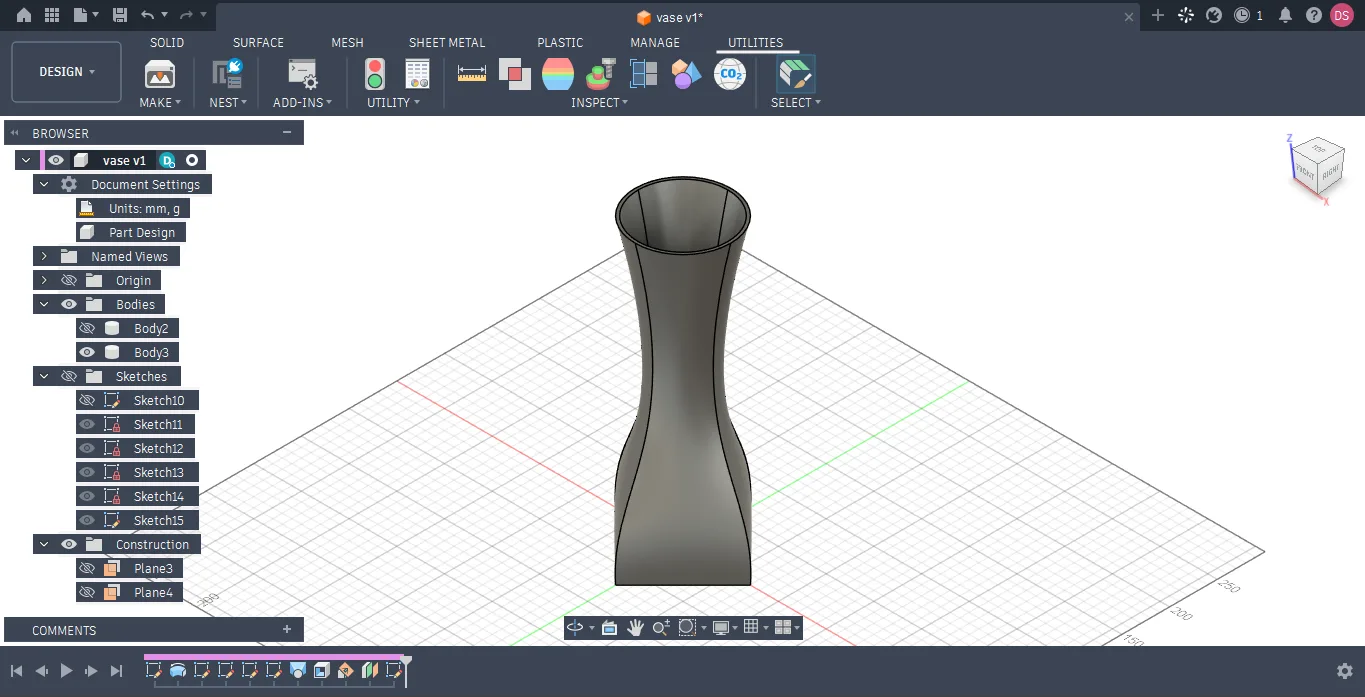The height and width of the screenshot is (697, 1365).
Task: Jump to timeline end
Action: 116,671
